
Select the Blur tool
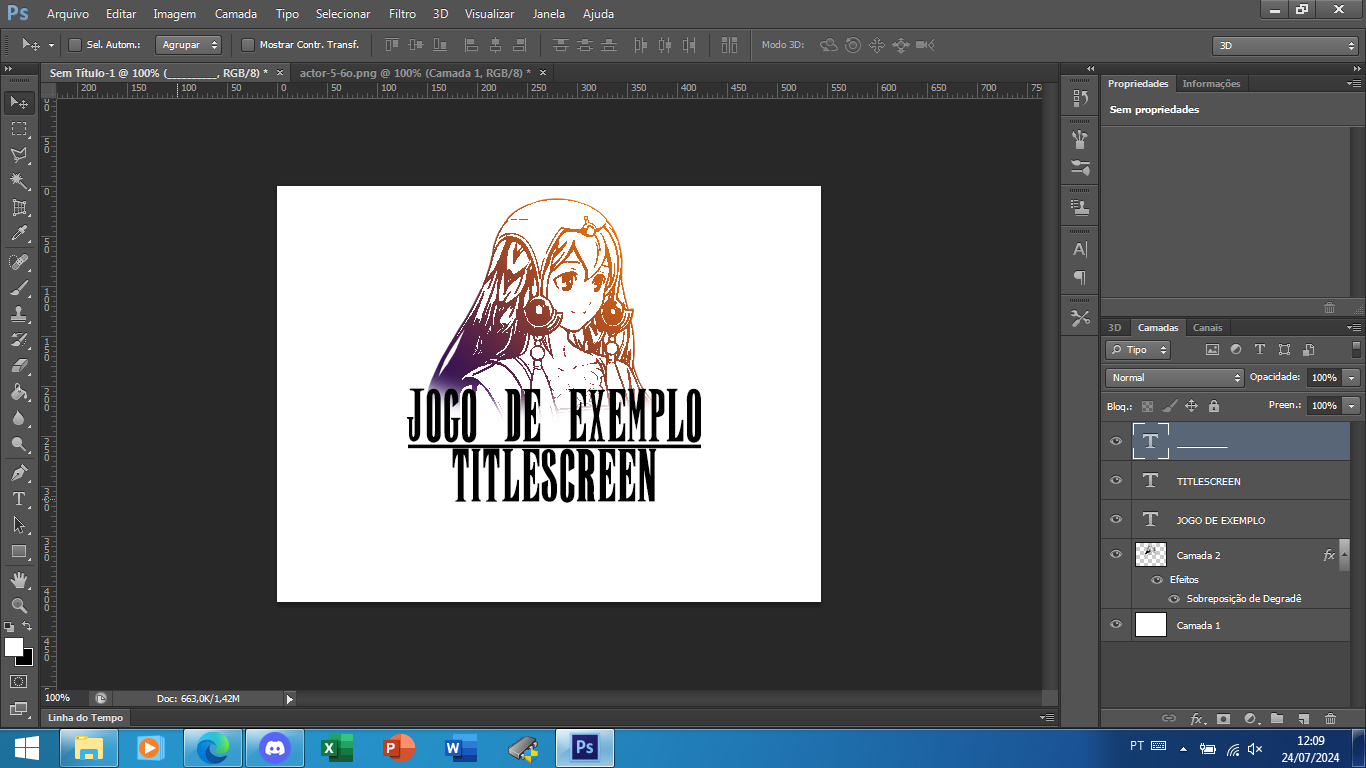[19, 419]
